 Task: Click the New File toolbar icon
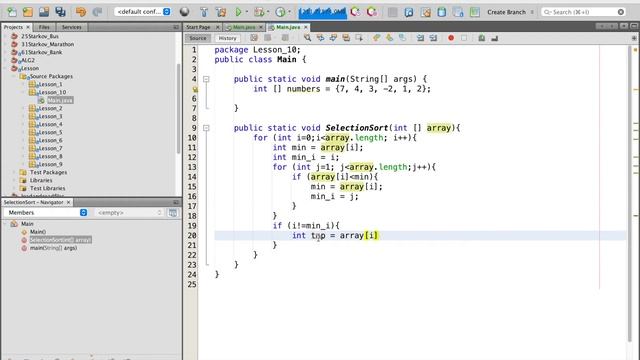point(12,12)
